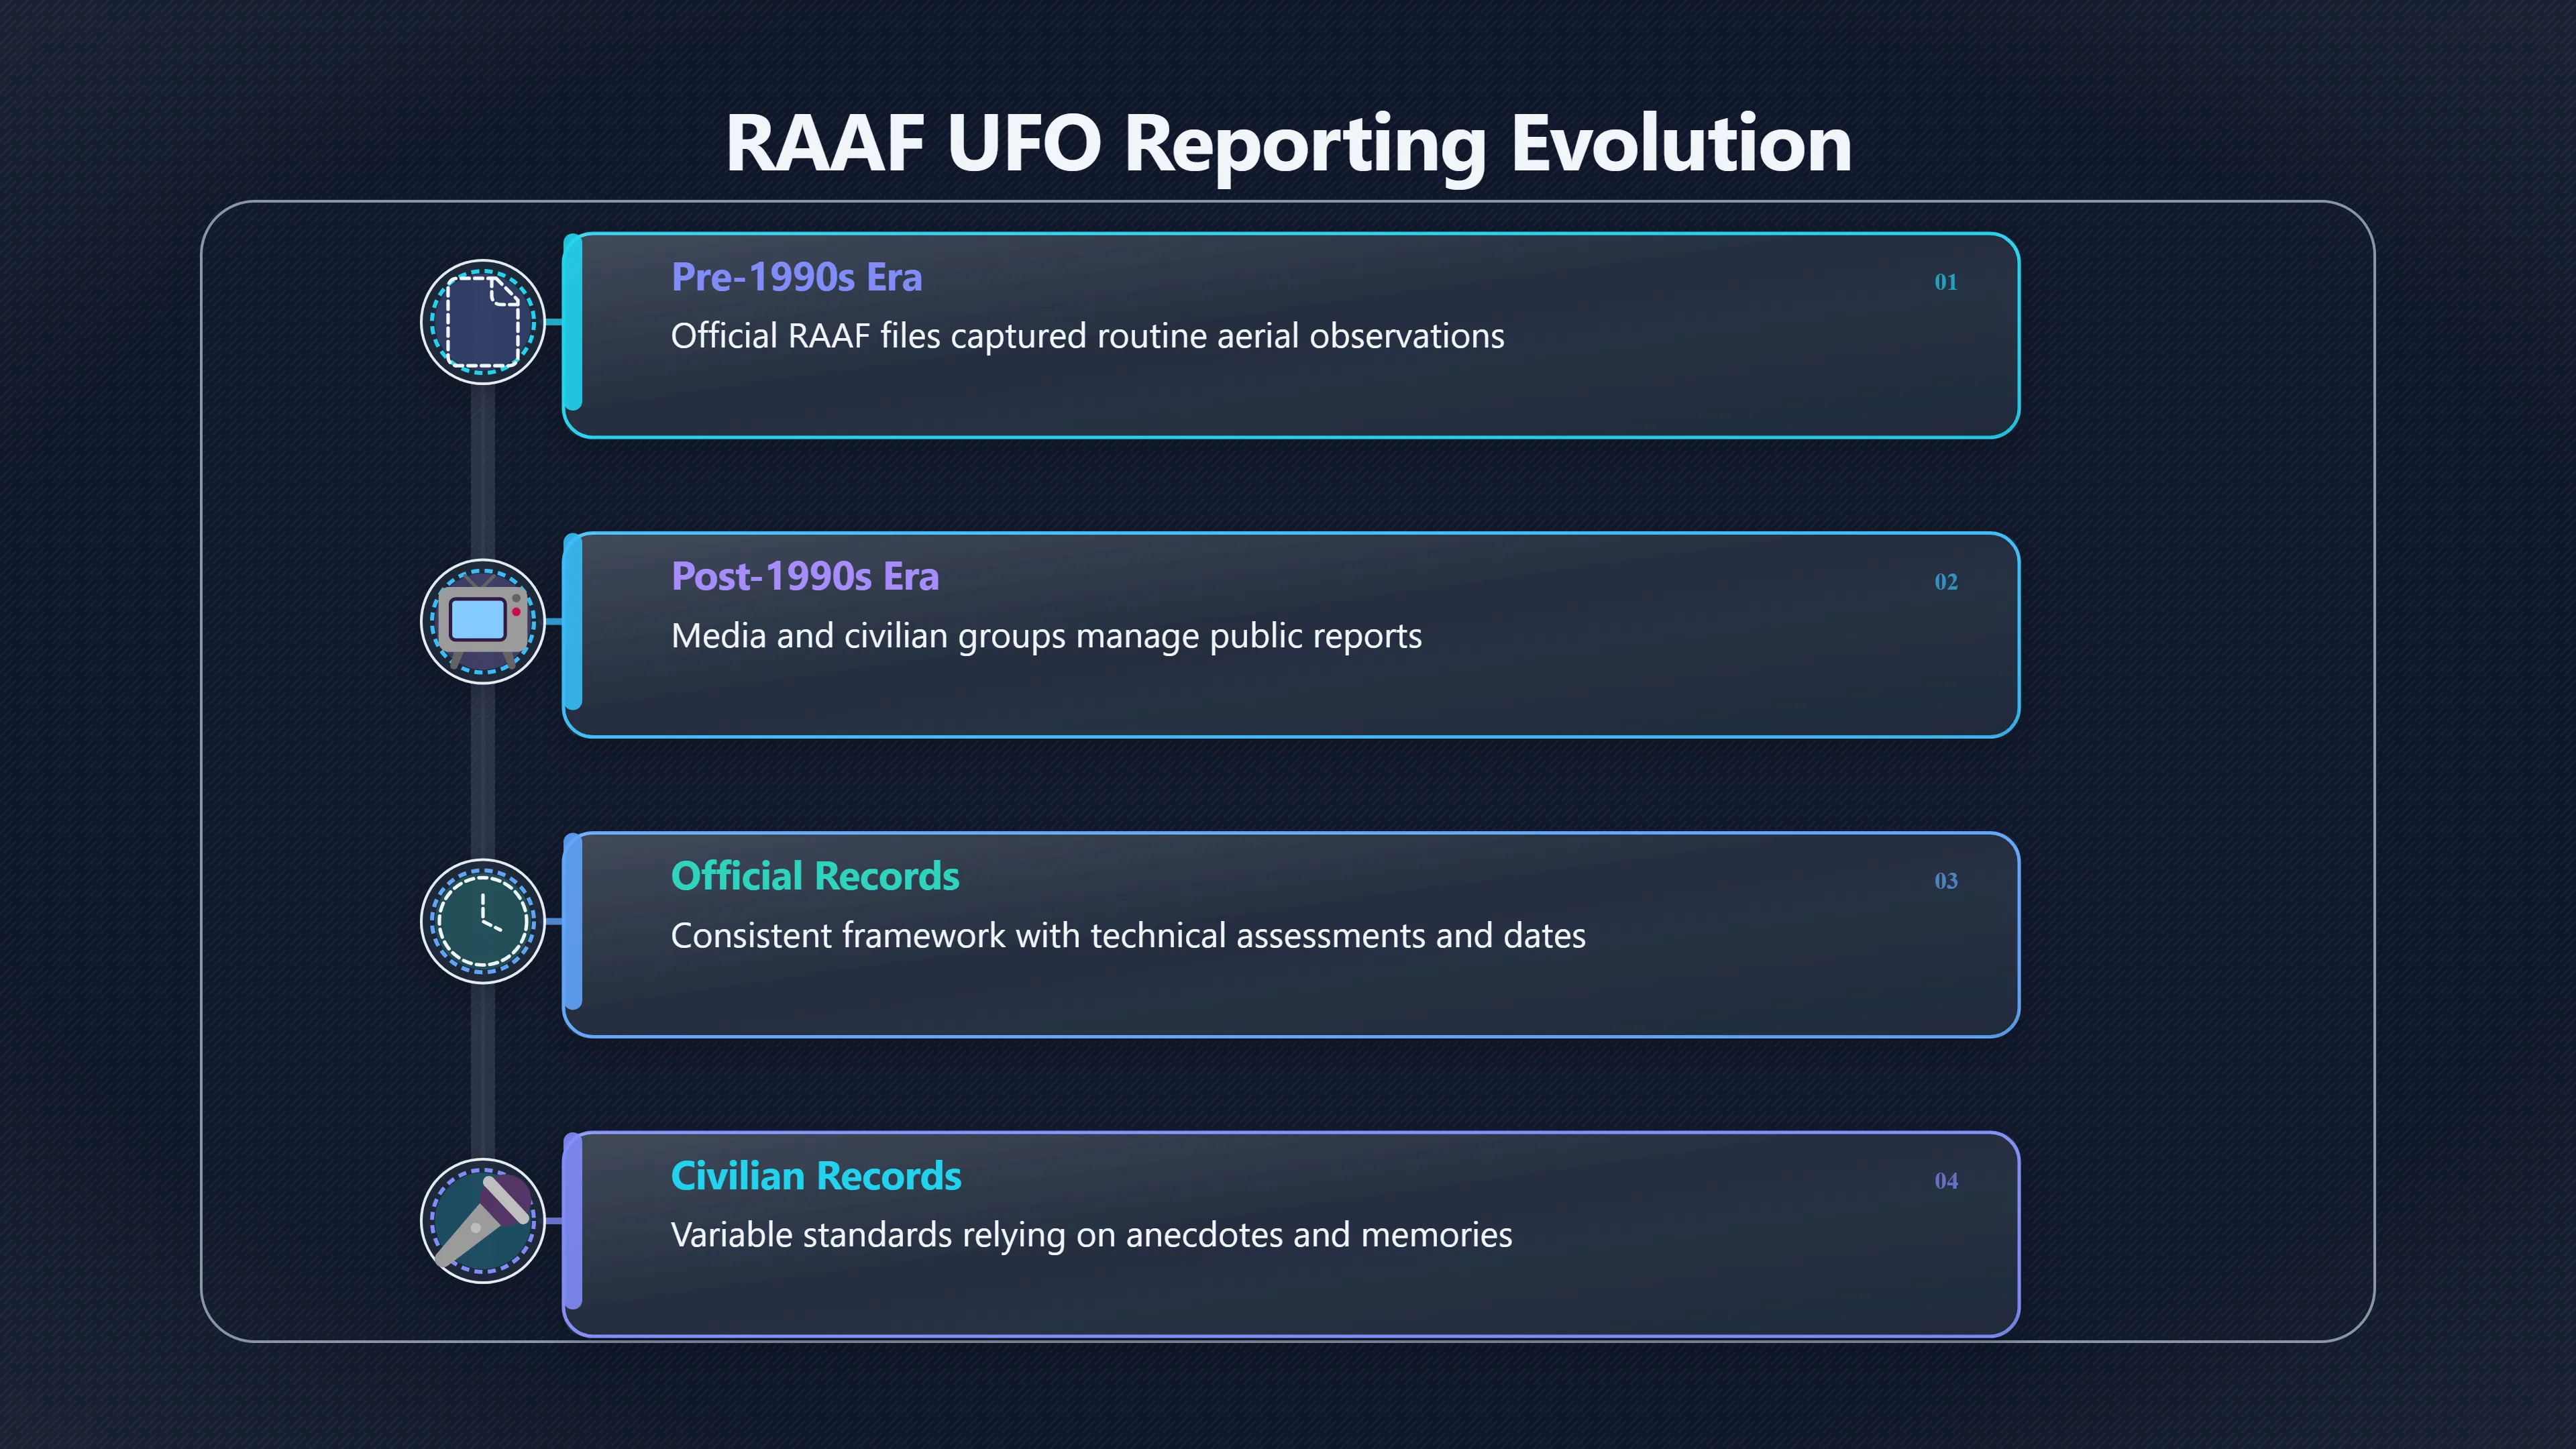Click the step number 02
Image resolution: width=2576 pixels, height=1449 pixels.
(x=1945, y=582)
